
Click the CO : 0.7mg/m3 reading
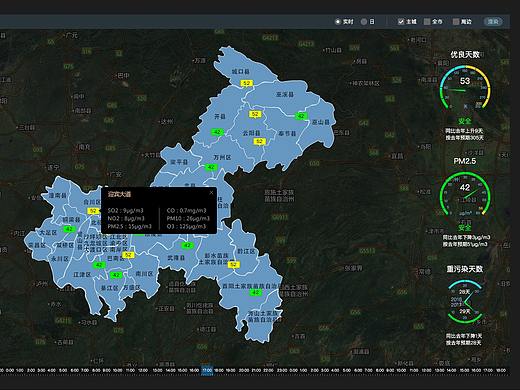pos(186,211)
